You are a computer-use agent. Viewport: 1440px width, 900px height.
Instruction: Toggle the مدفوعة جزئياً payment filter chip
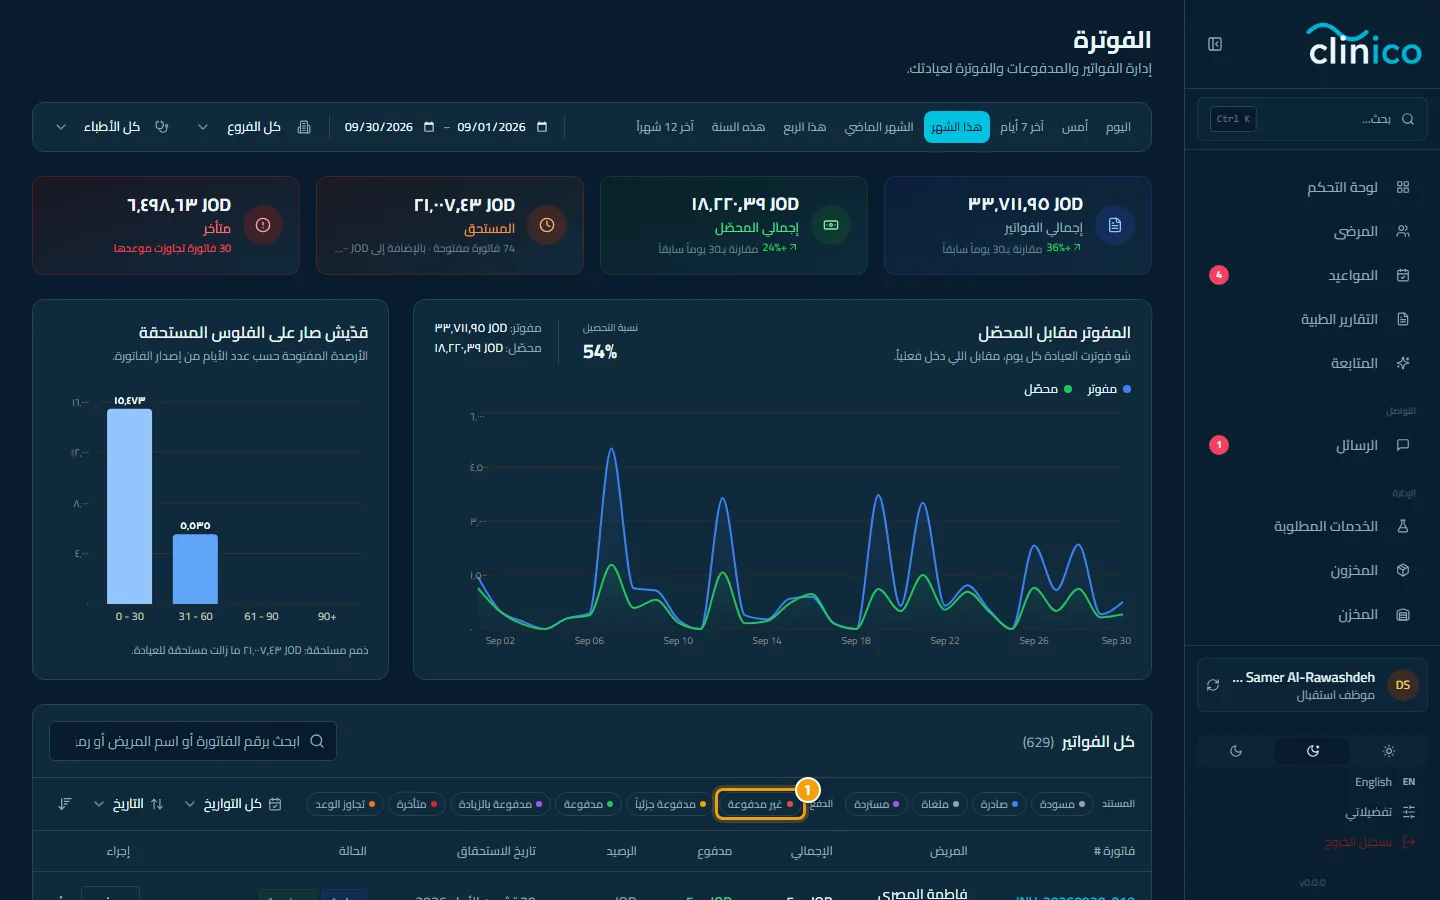(670, 804)
